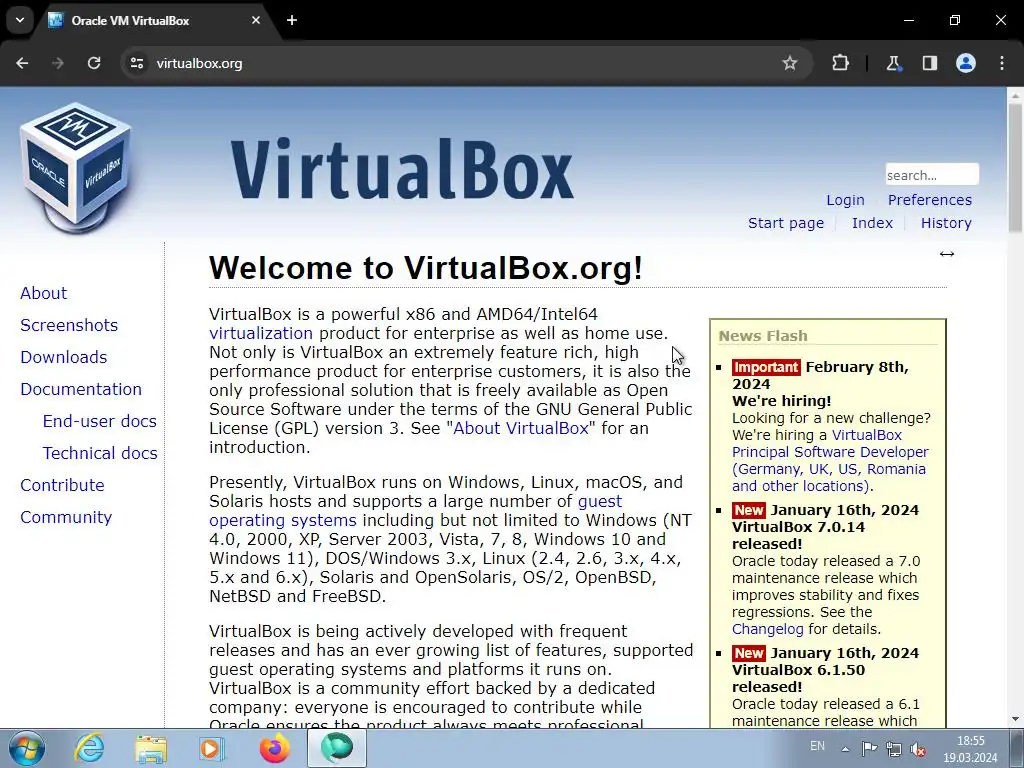Click the Welcome to VirtualBox.org! heading
Image resolution: width=1024 pixels, height=768 pixels.
pyautogui.click(x=426, y=268)
